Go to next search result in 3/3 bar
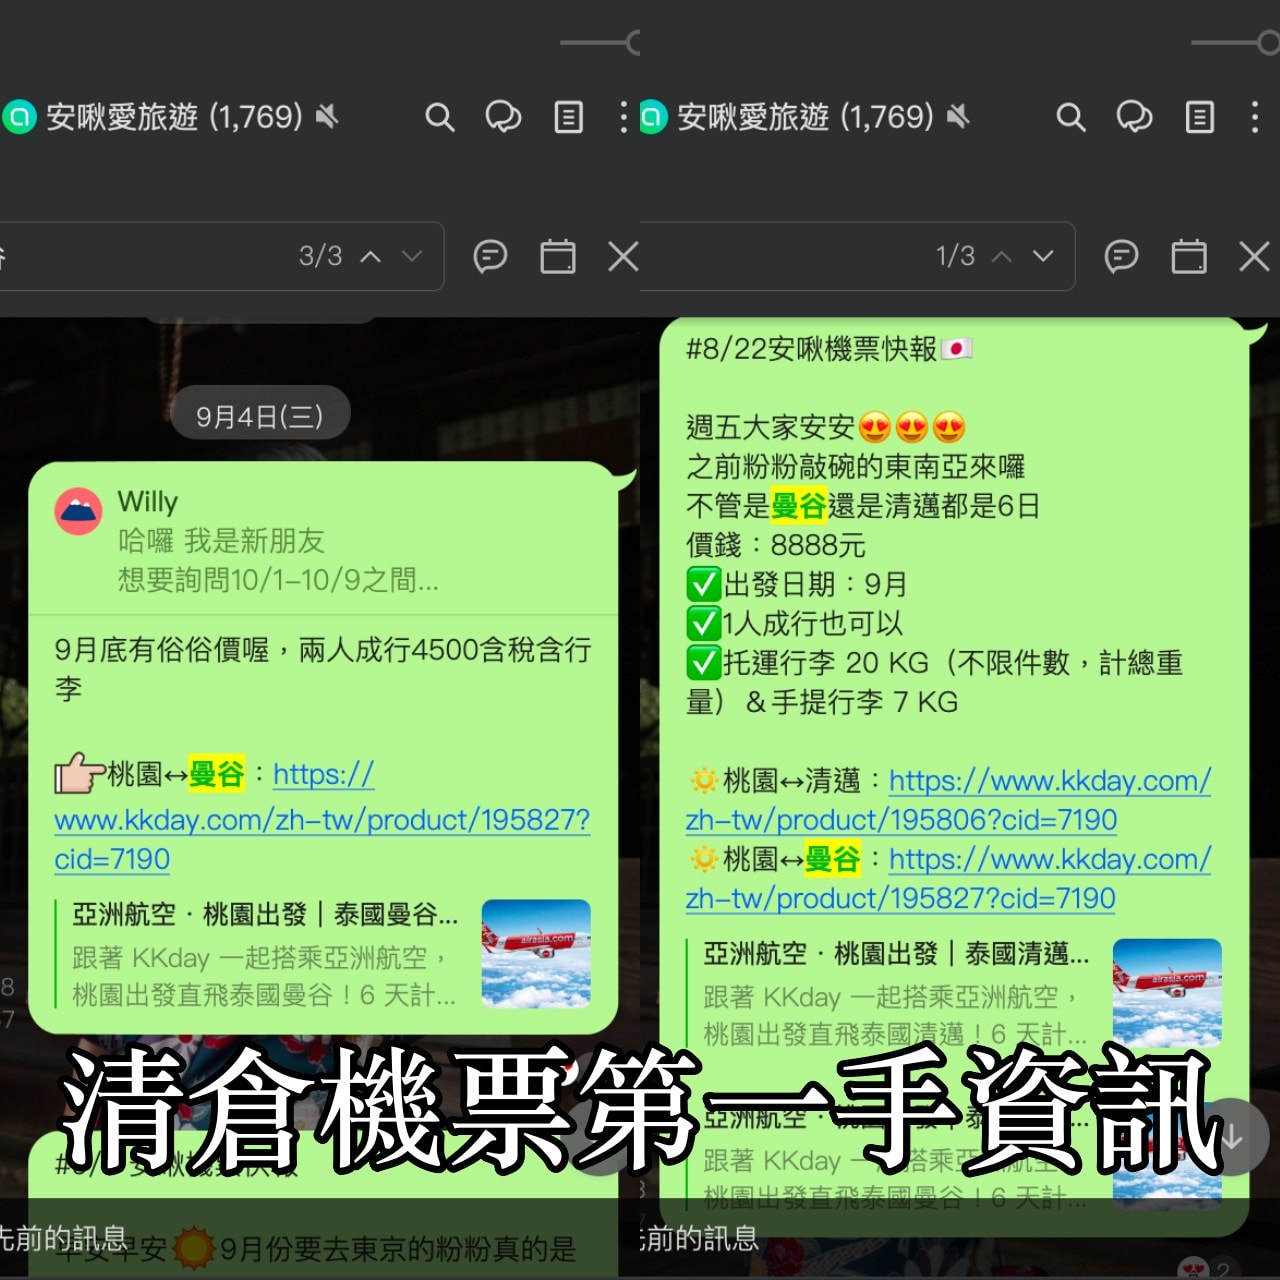Screen dimensions: 1280x1280 tap(411, 256)
